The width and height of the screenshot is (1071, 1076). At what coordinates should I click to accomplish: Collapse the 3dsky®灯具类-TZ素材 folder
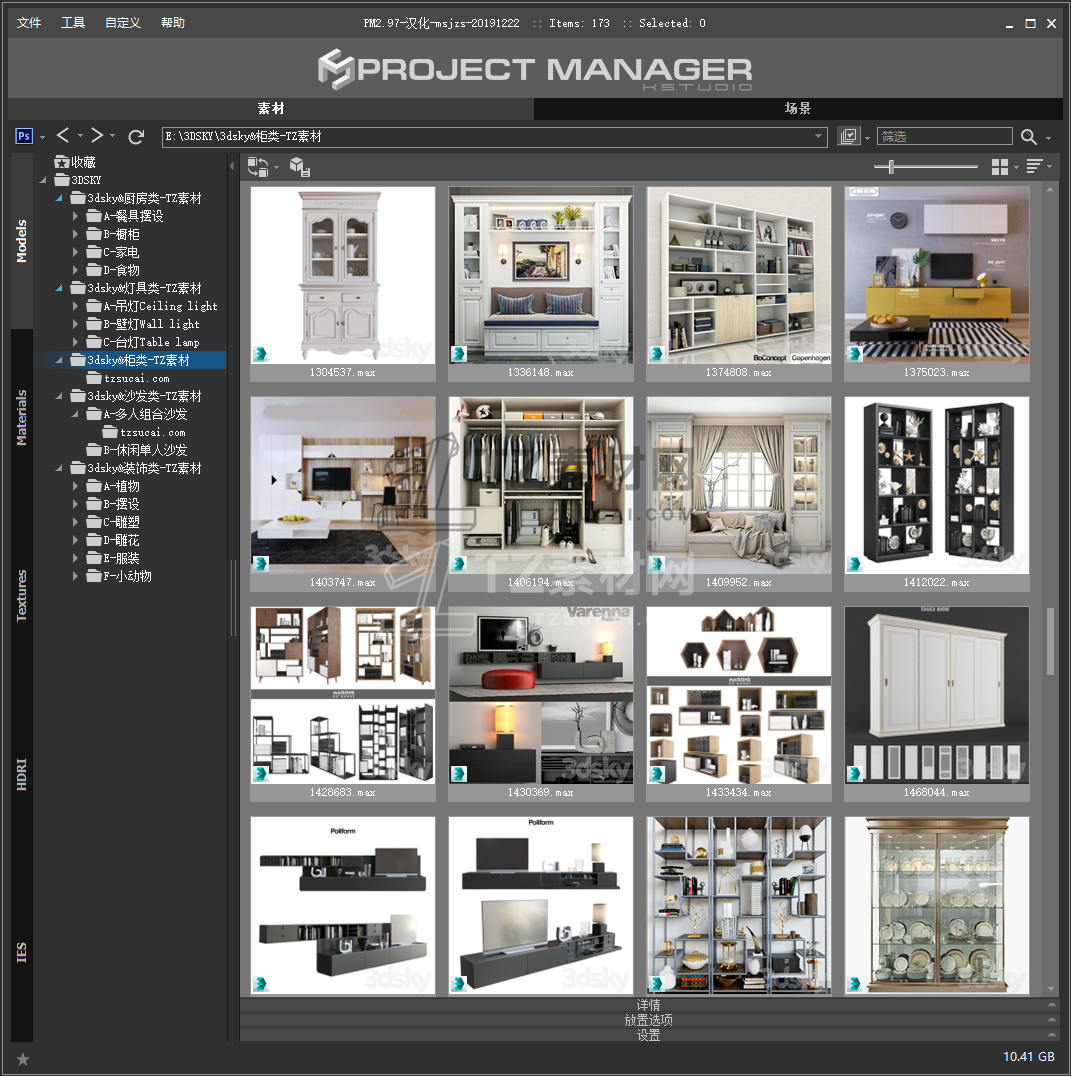coord(59,288)
